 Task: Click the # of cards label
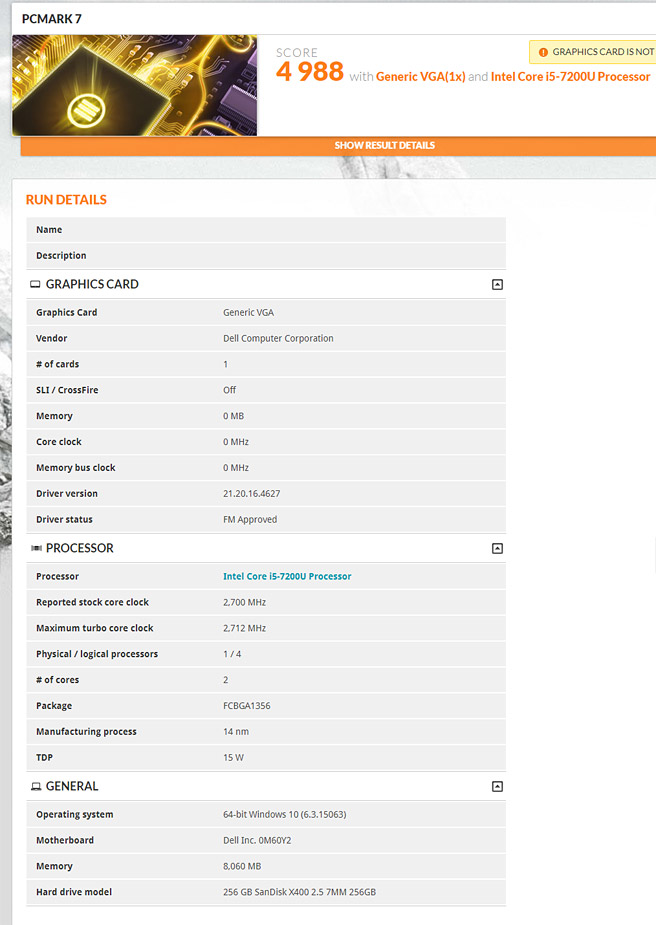pos(57,365)
